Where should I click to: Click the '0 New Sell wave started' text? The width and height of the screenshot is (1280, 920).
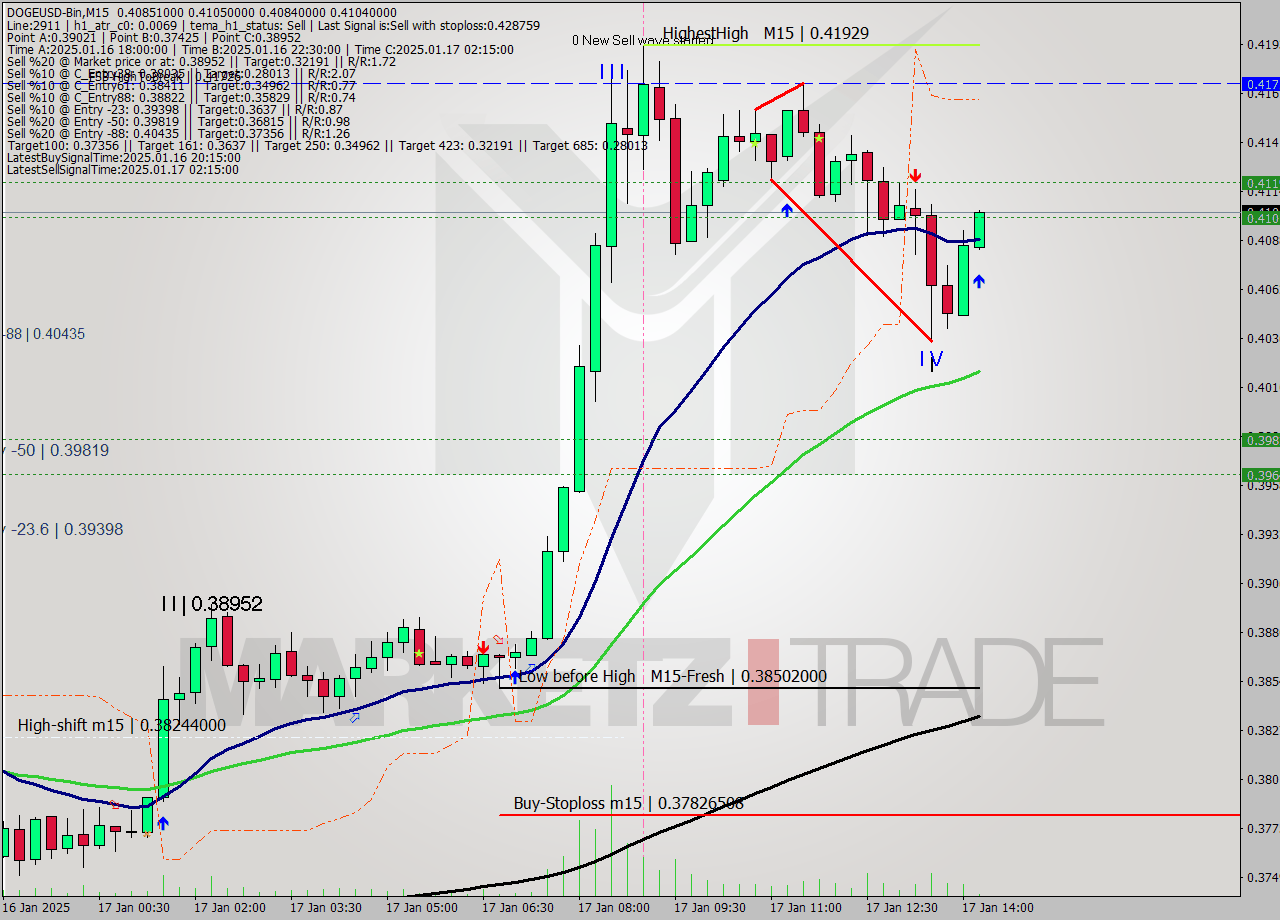pyautogui.click(x=642, y=41)
